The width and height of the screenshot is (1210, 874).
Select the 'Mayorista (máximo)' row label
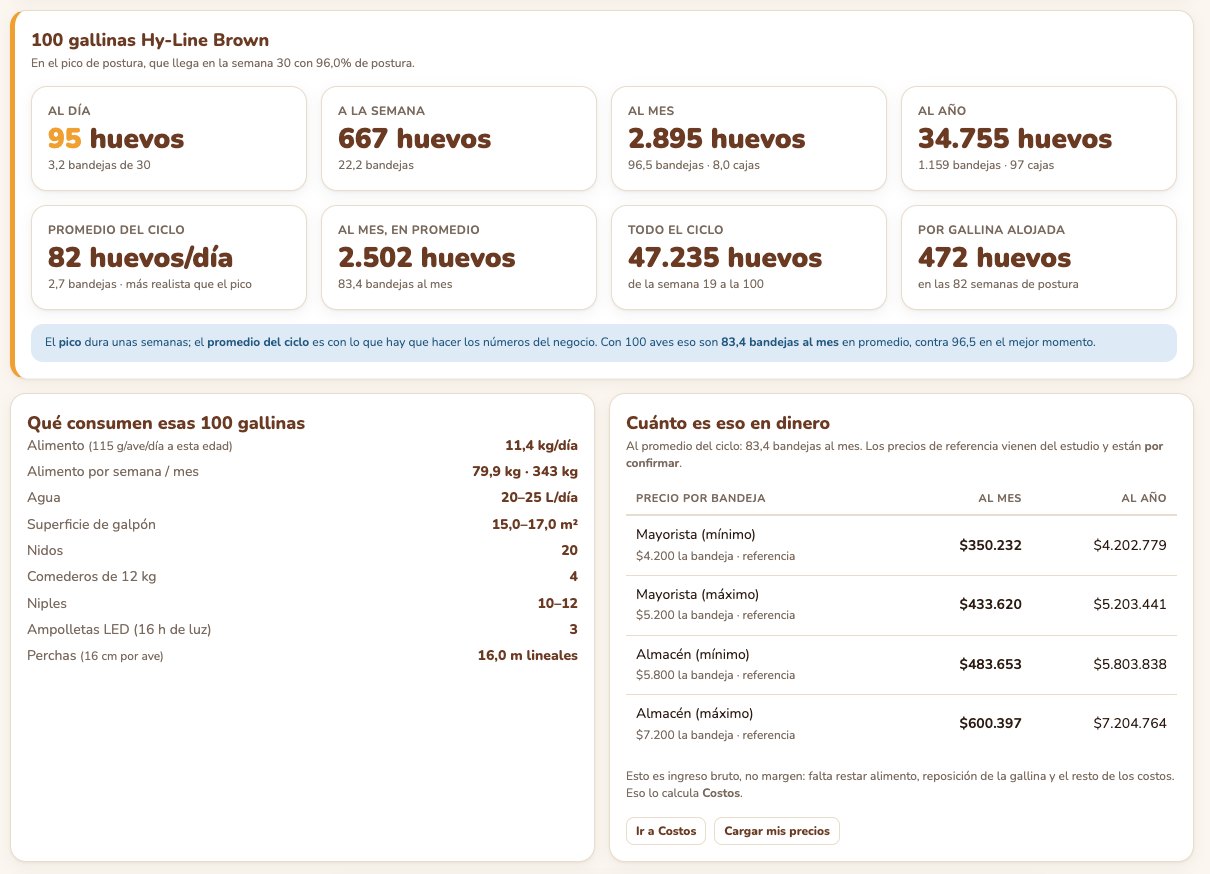click(x=697, y=594)
